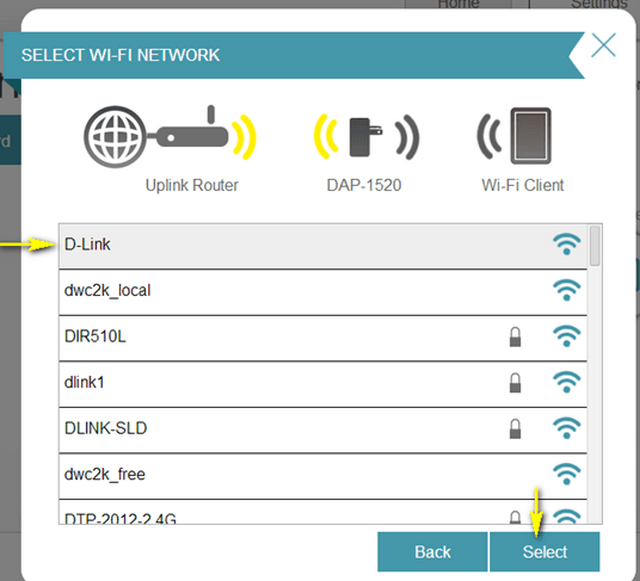Click the lock icon on DLINK-SLD row

pos(515,429)
